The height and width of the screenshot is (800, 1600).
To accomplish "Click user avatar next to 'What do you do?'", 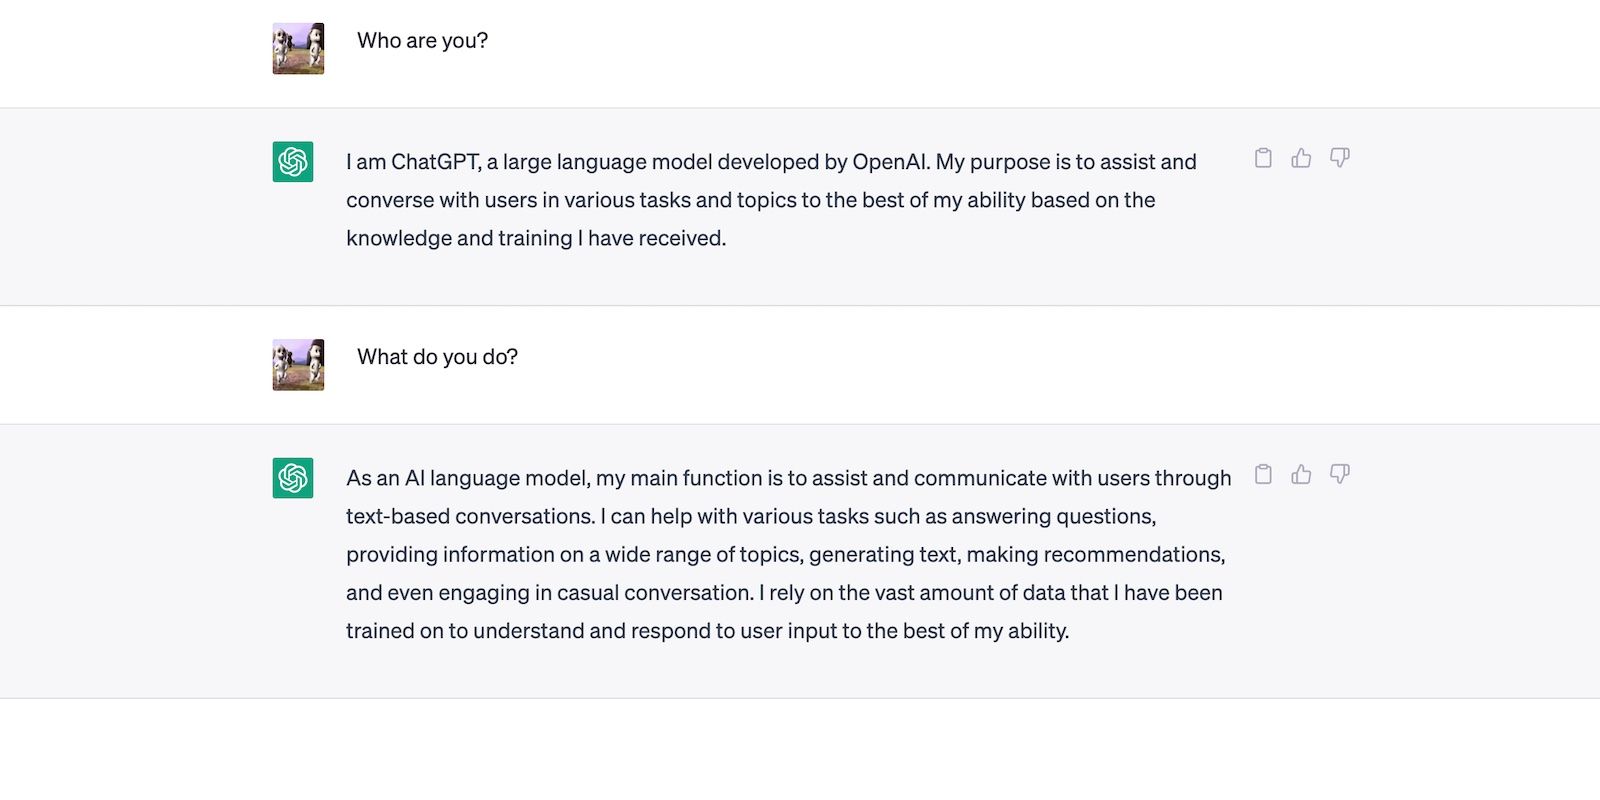I will pyautogui.click(x=298, y=364).
